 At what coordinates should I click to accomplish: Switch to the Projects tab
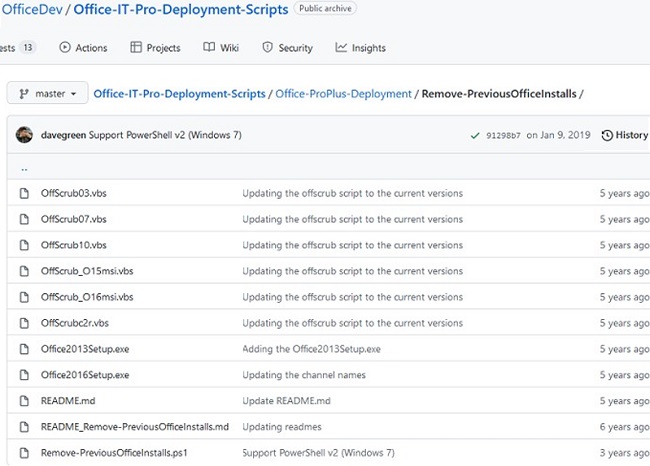pyautogui.click(x=155, y=47)
